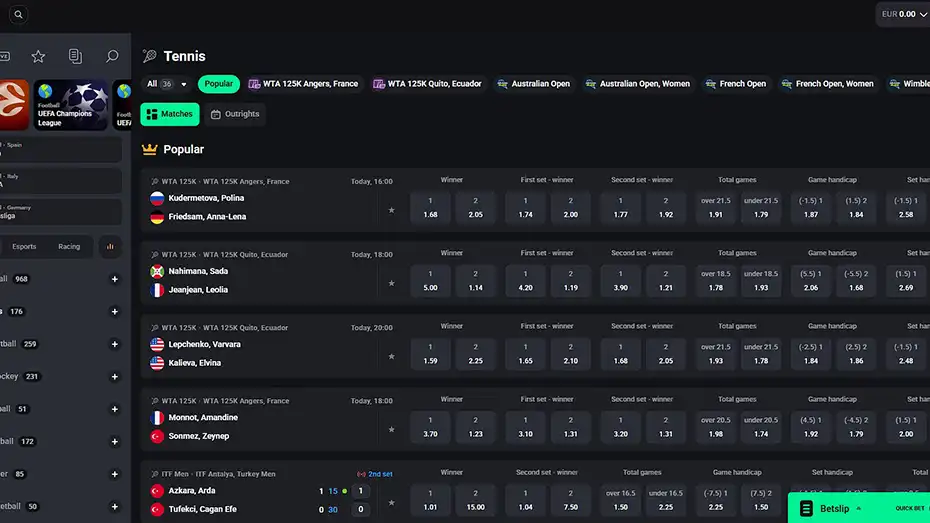The width and height of the screenshot is (930, 523).
Task: Open the EUR 0.00 balance dropdown
Action: [902, 14]
